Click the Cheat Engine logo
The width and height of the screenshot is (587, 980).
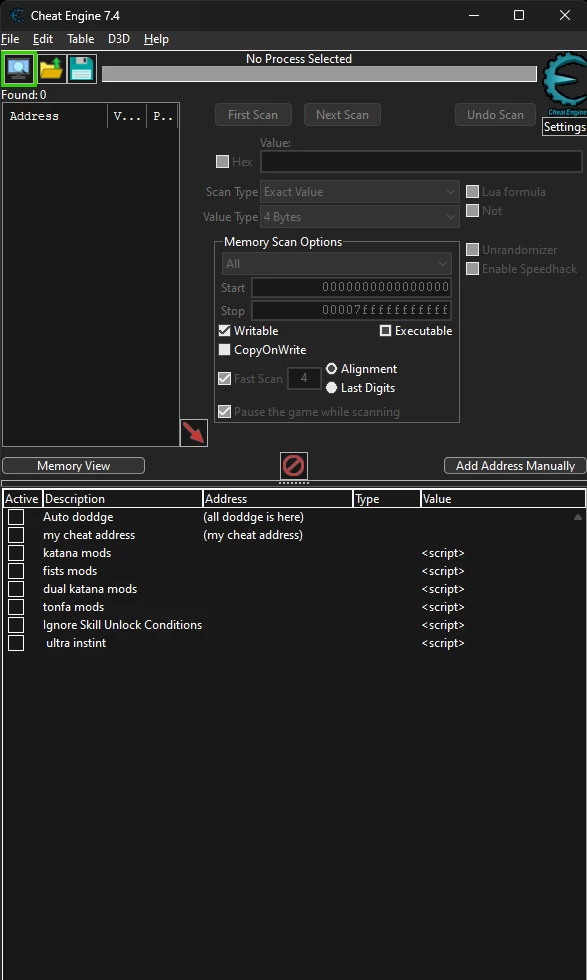coord(564,84)
